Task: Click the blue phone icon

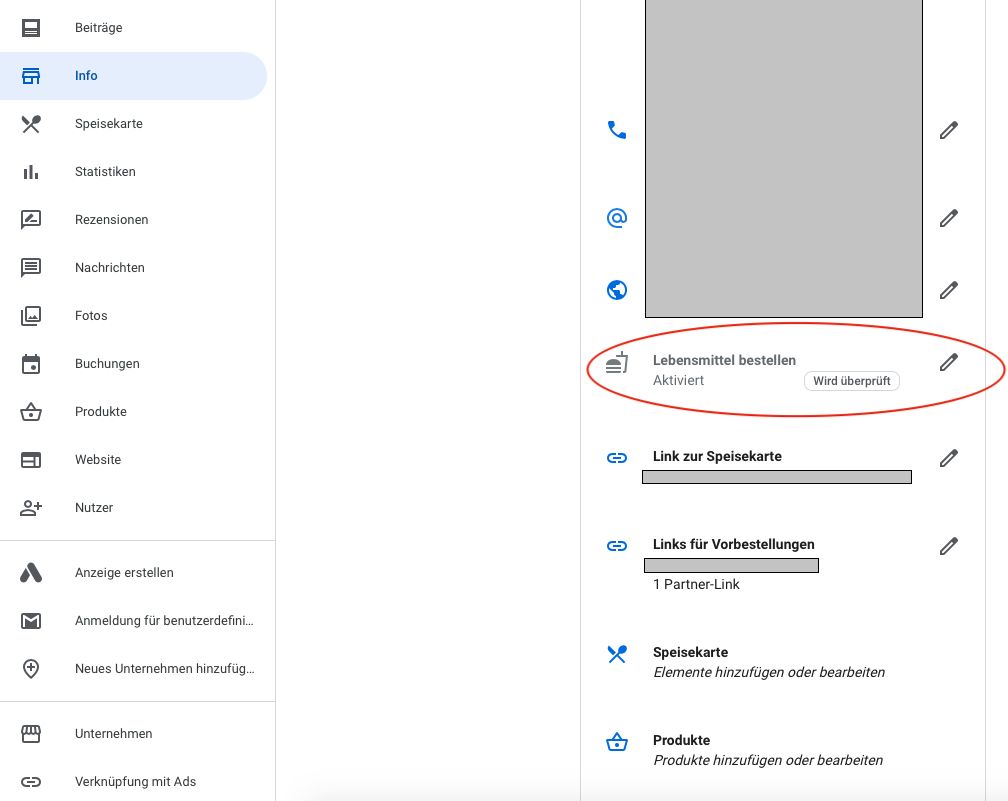Action: pos(617,130)
